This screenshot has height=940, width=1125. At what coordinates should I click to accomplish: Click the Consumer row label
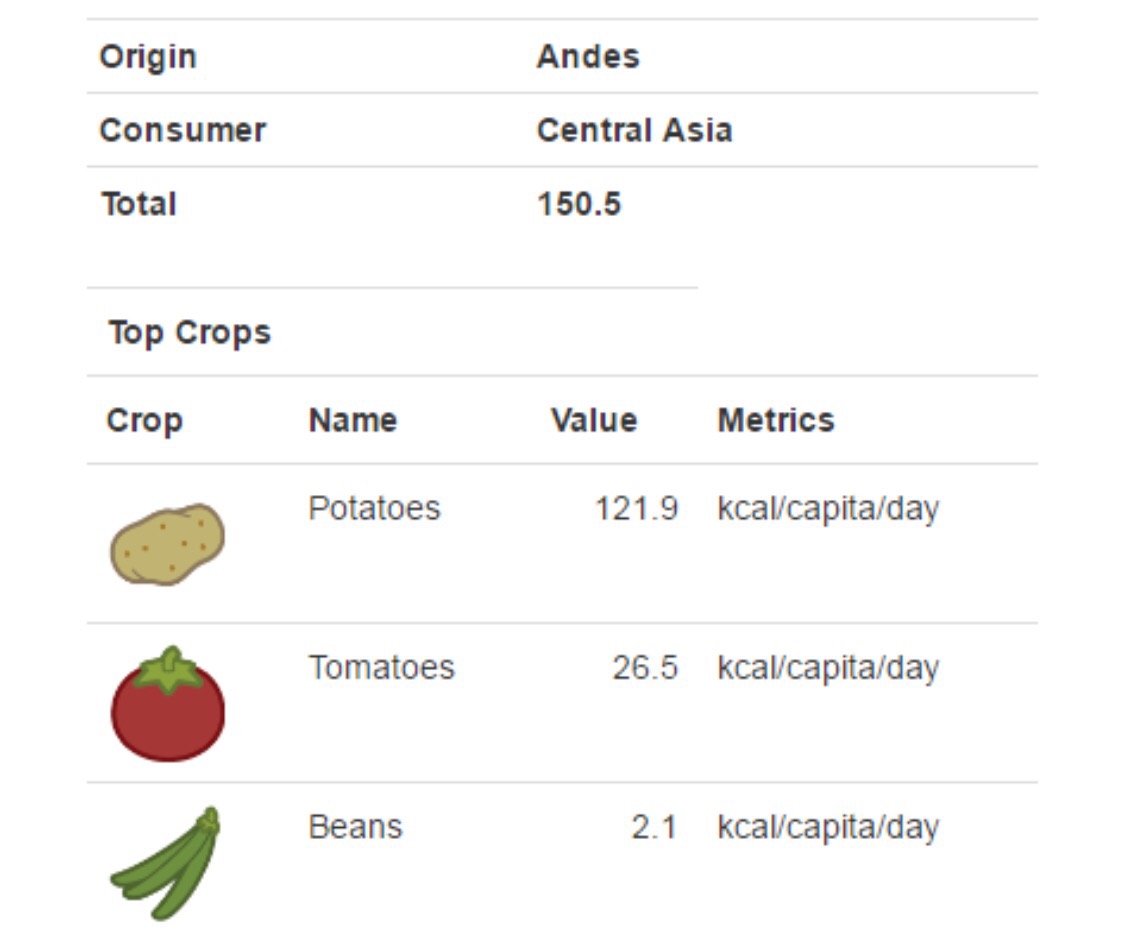point(183,131)
